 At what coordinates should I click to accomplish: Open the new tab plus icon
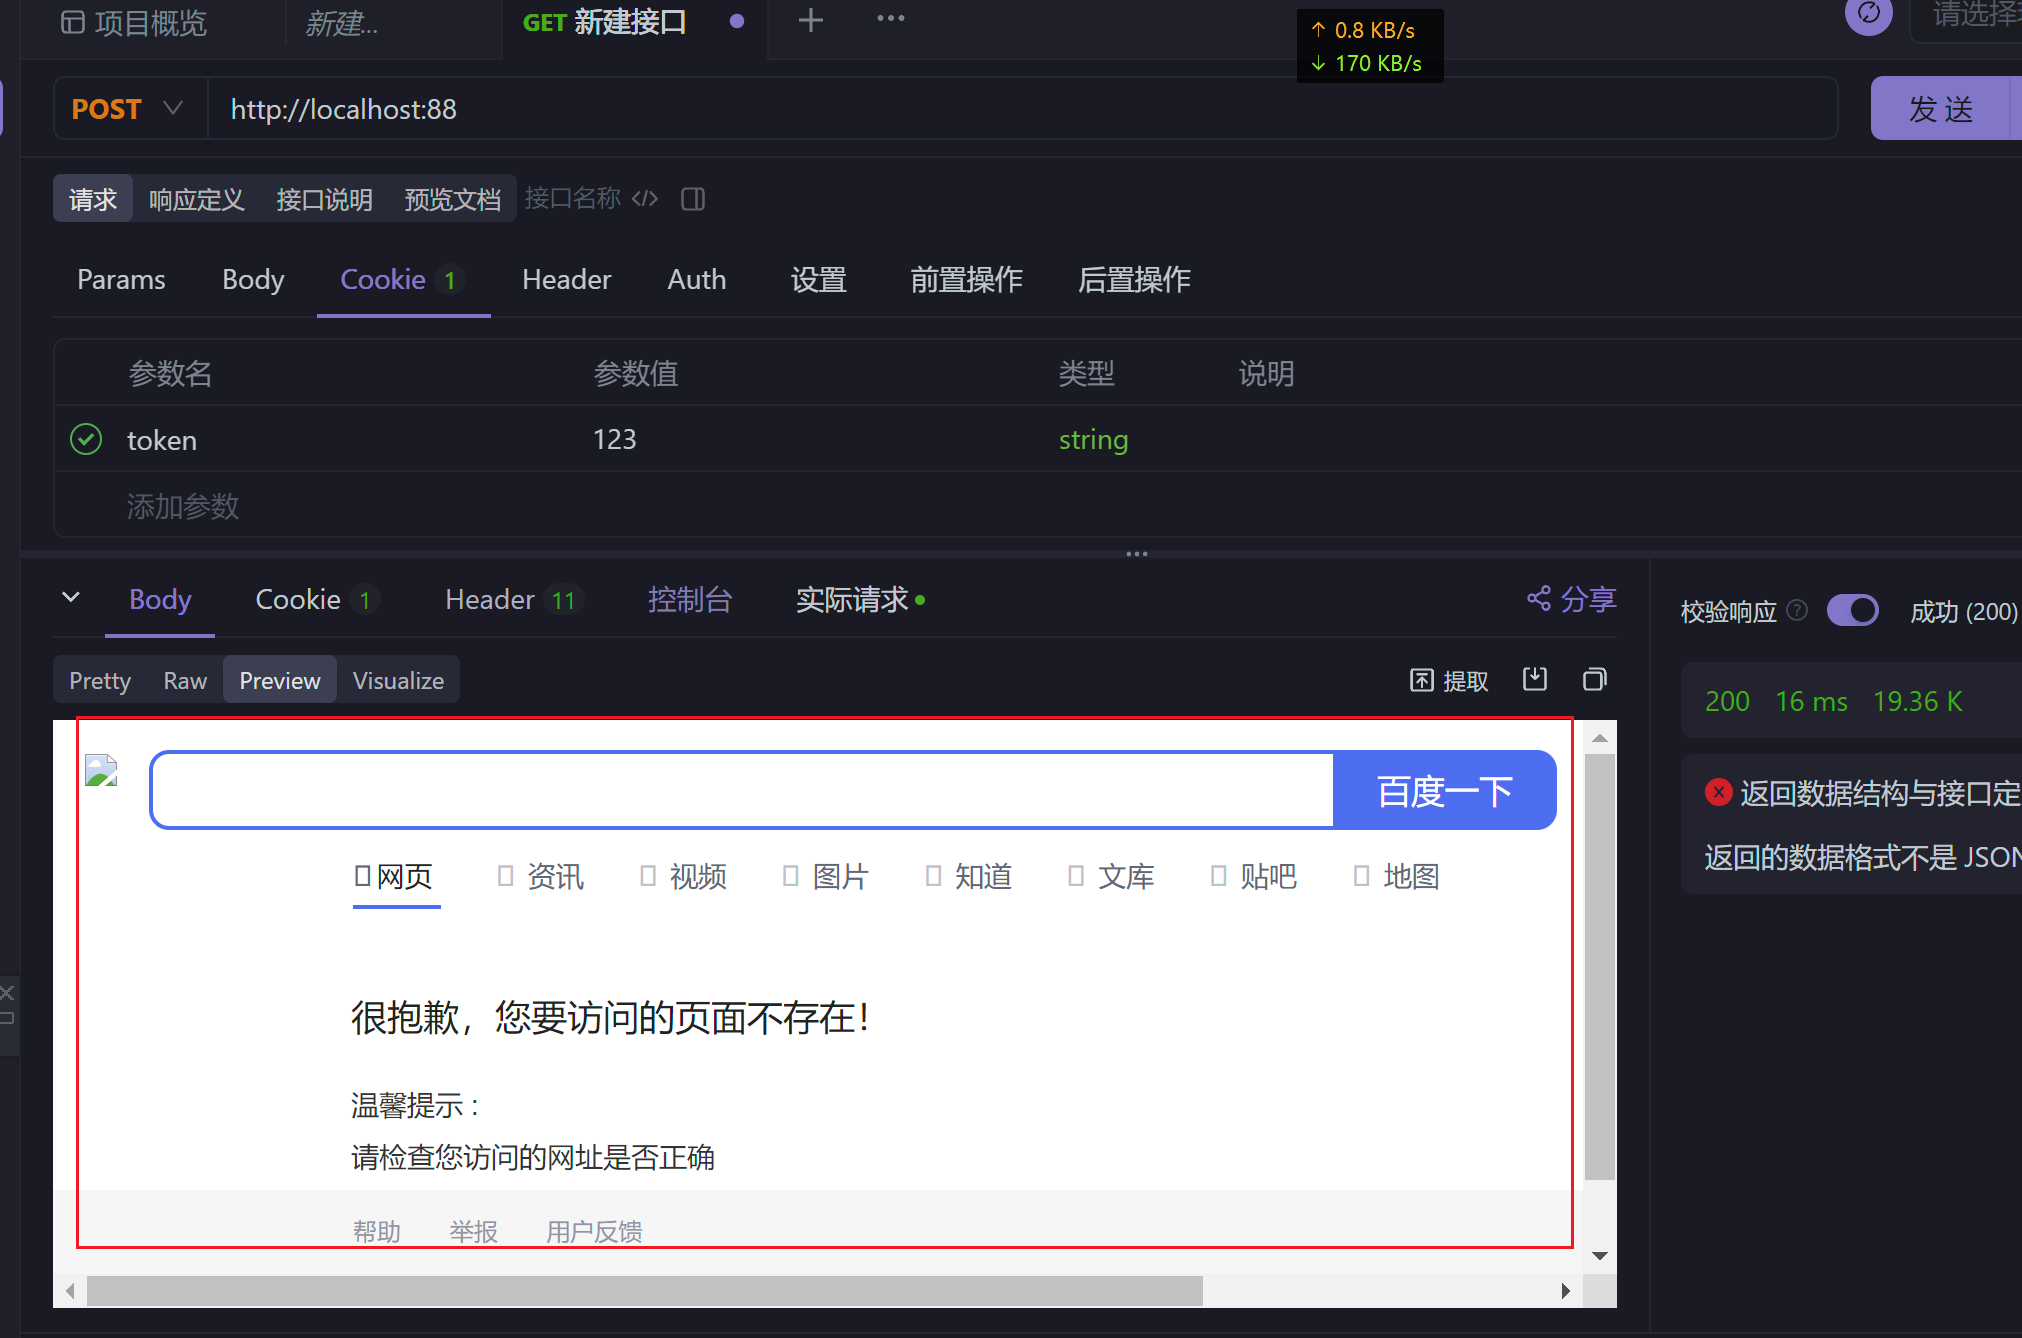pos(811,20)
